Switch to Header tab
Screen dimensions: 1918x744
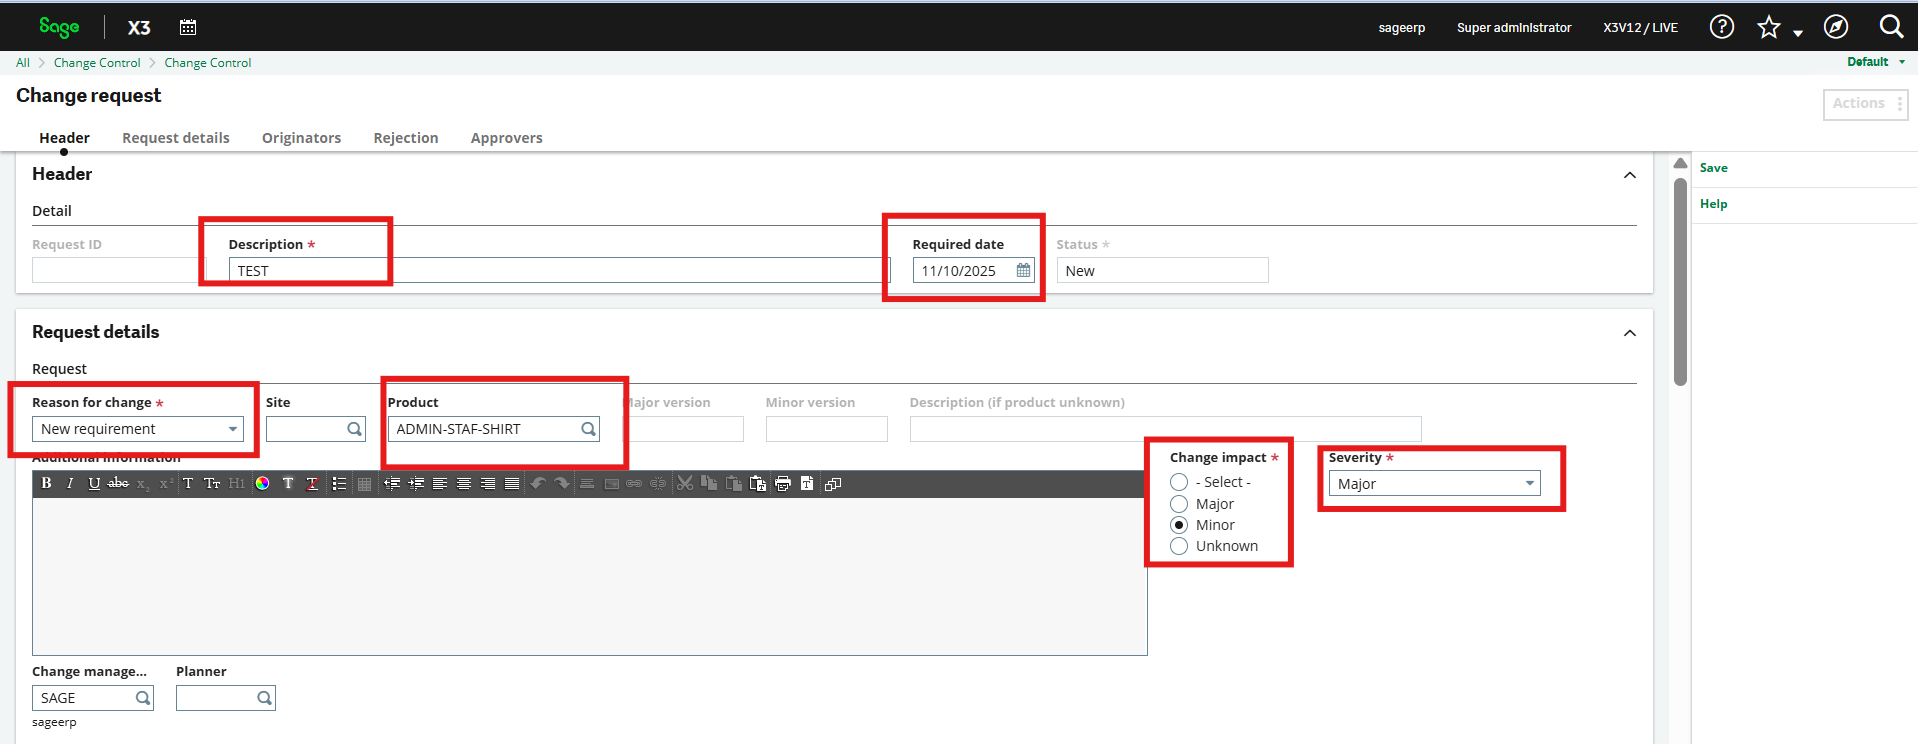64,138
